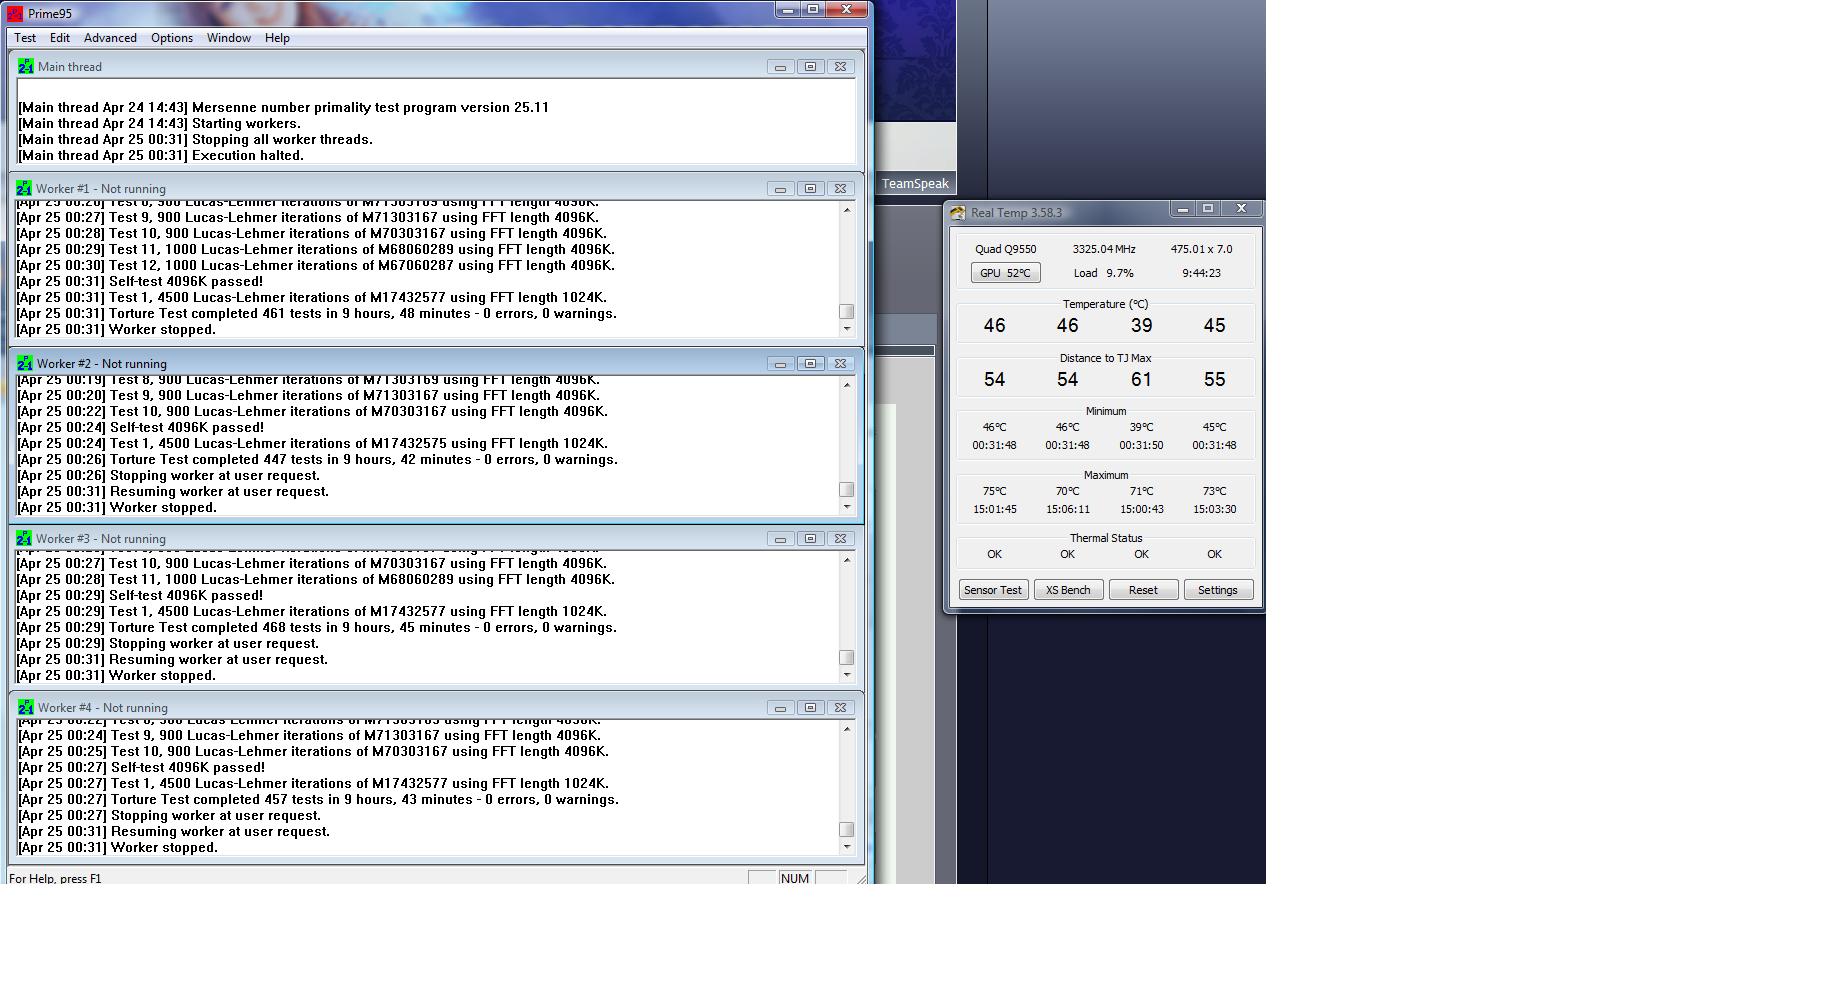Click the Worker #3 scroll down arrow
Viewport: 1840px width, 985px height.
847,675
